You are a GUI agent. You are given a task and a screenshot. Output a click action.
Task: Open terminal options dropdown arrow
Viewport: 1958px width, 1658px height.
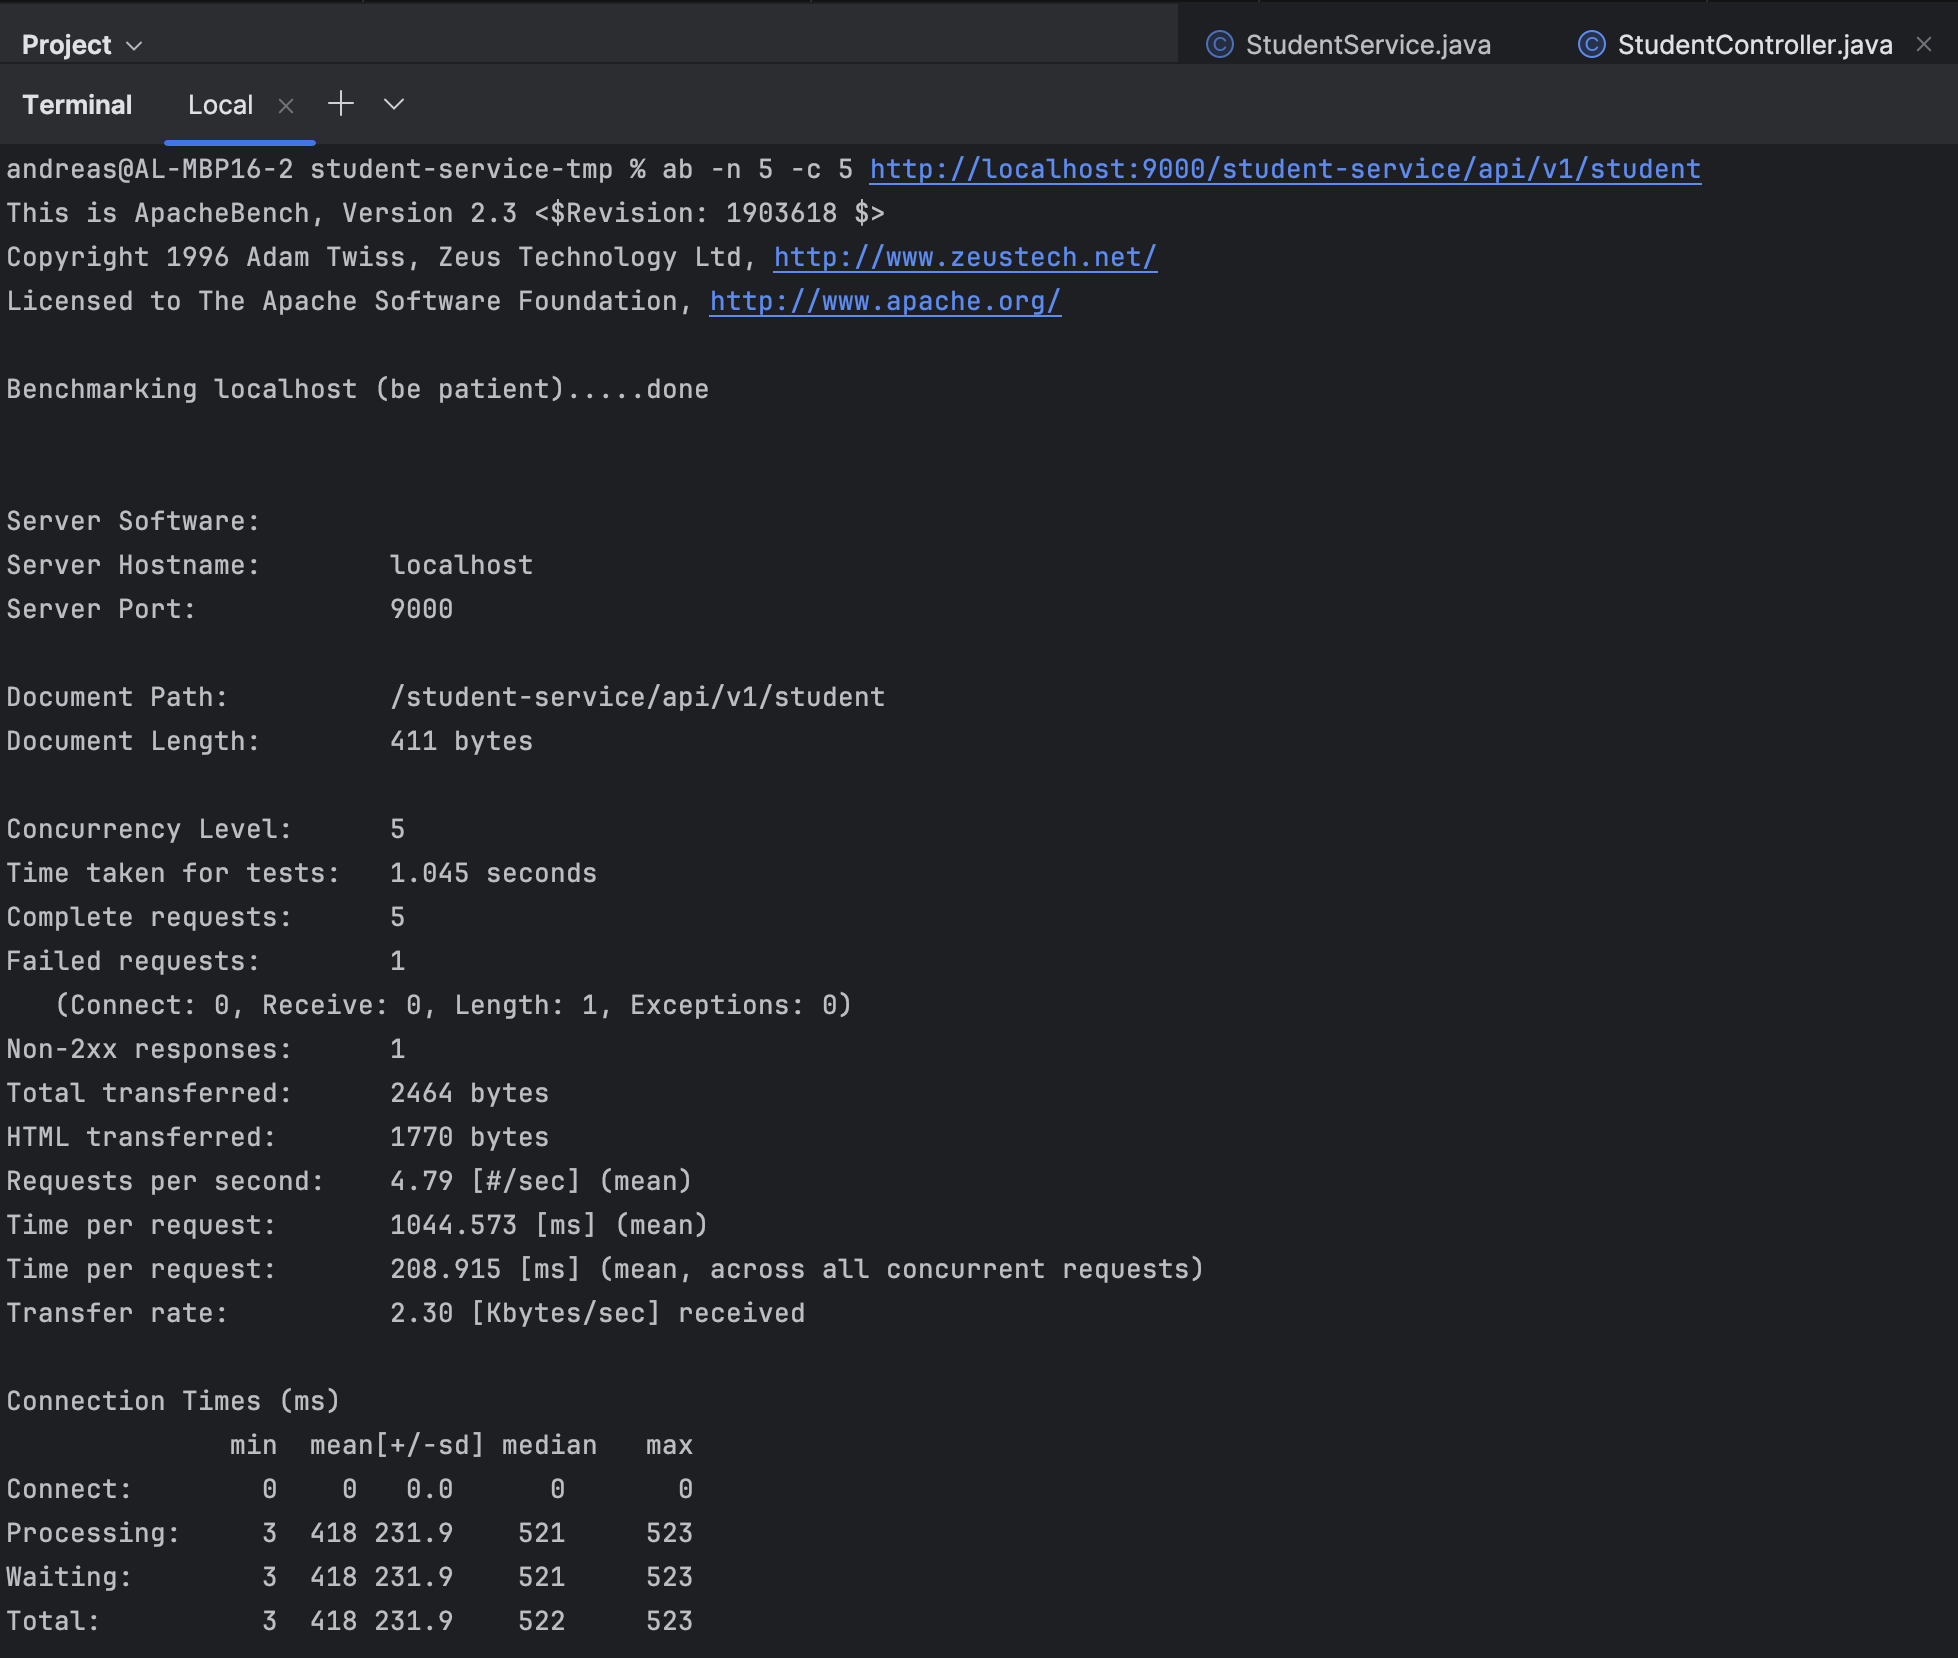[x=394, y=104]
